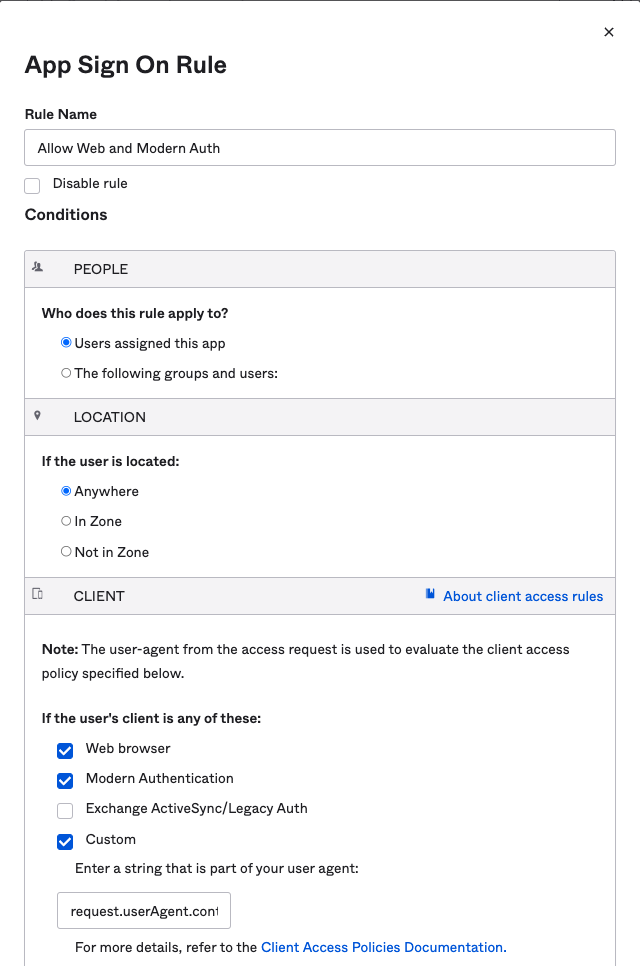Select the Anywhere location option
Image resolution: width=640 pixels, height=966 pixels.
[x=65, y=491]
